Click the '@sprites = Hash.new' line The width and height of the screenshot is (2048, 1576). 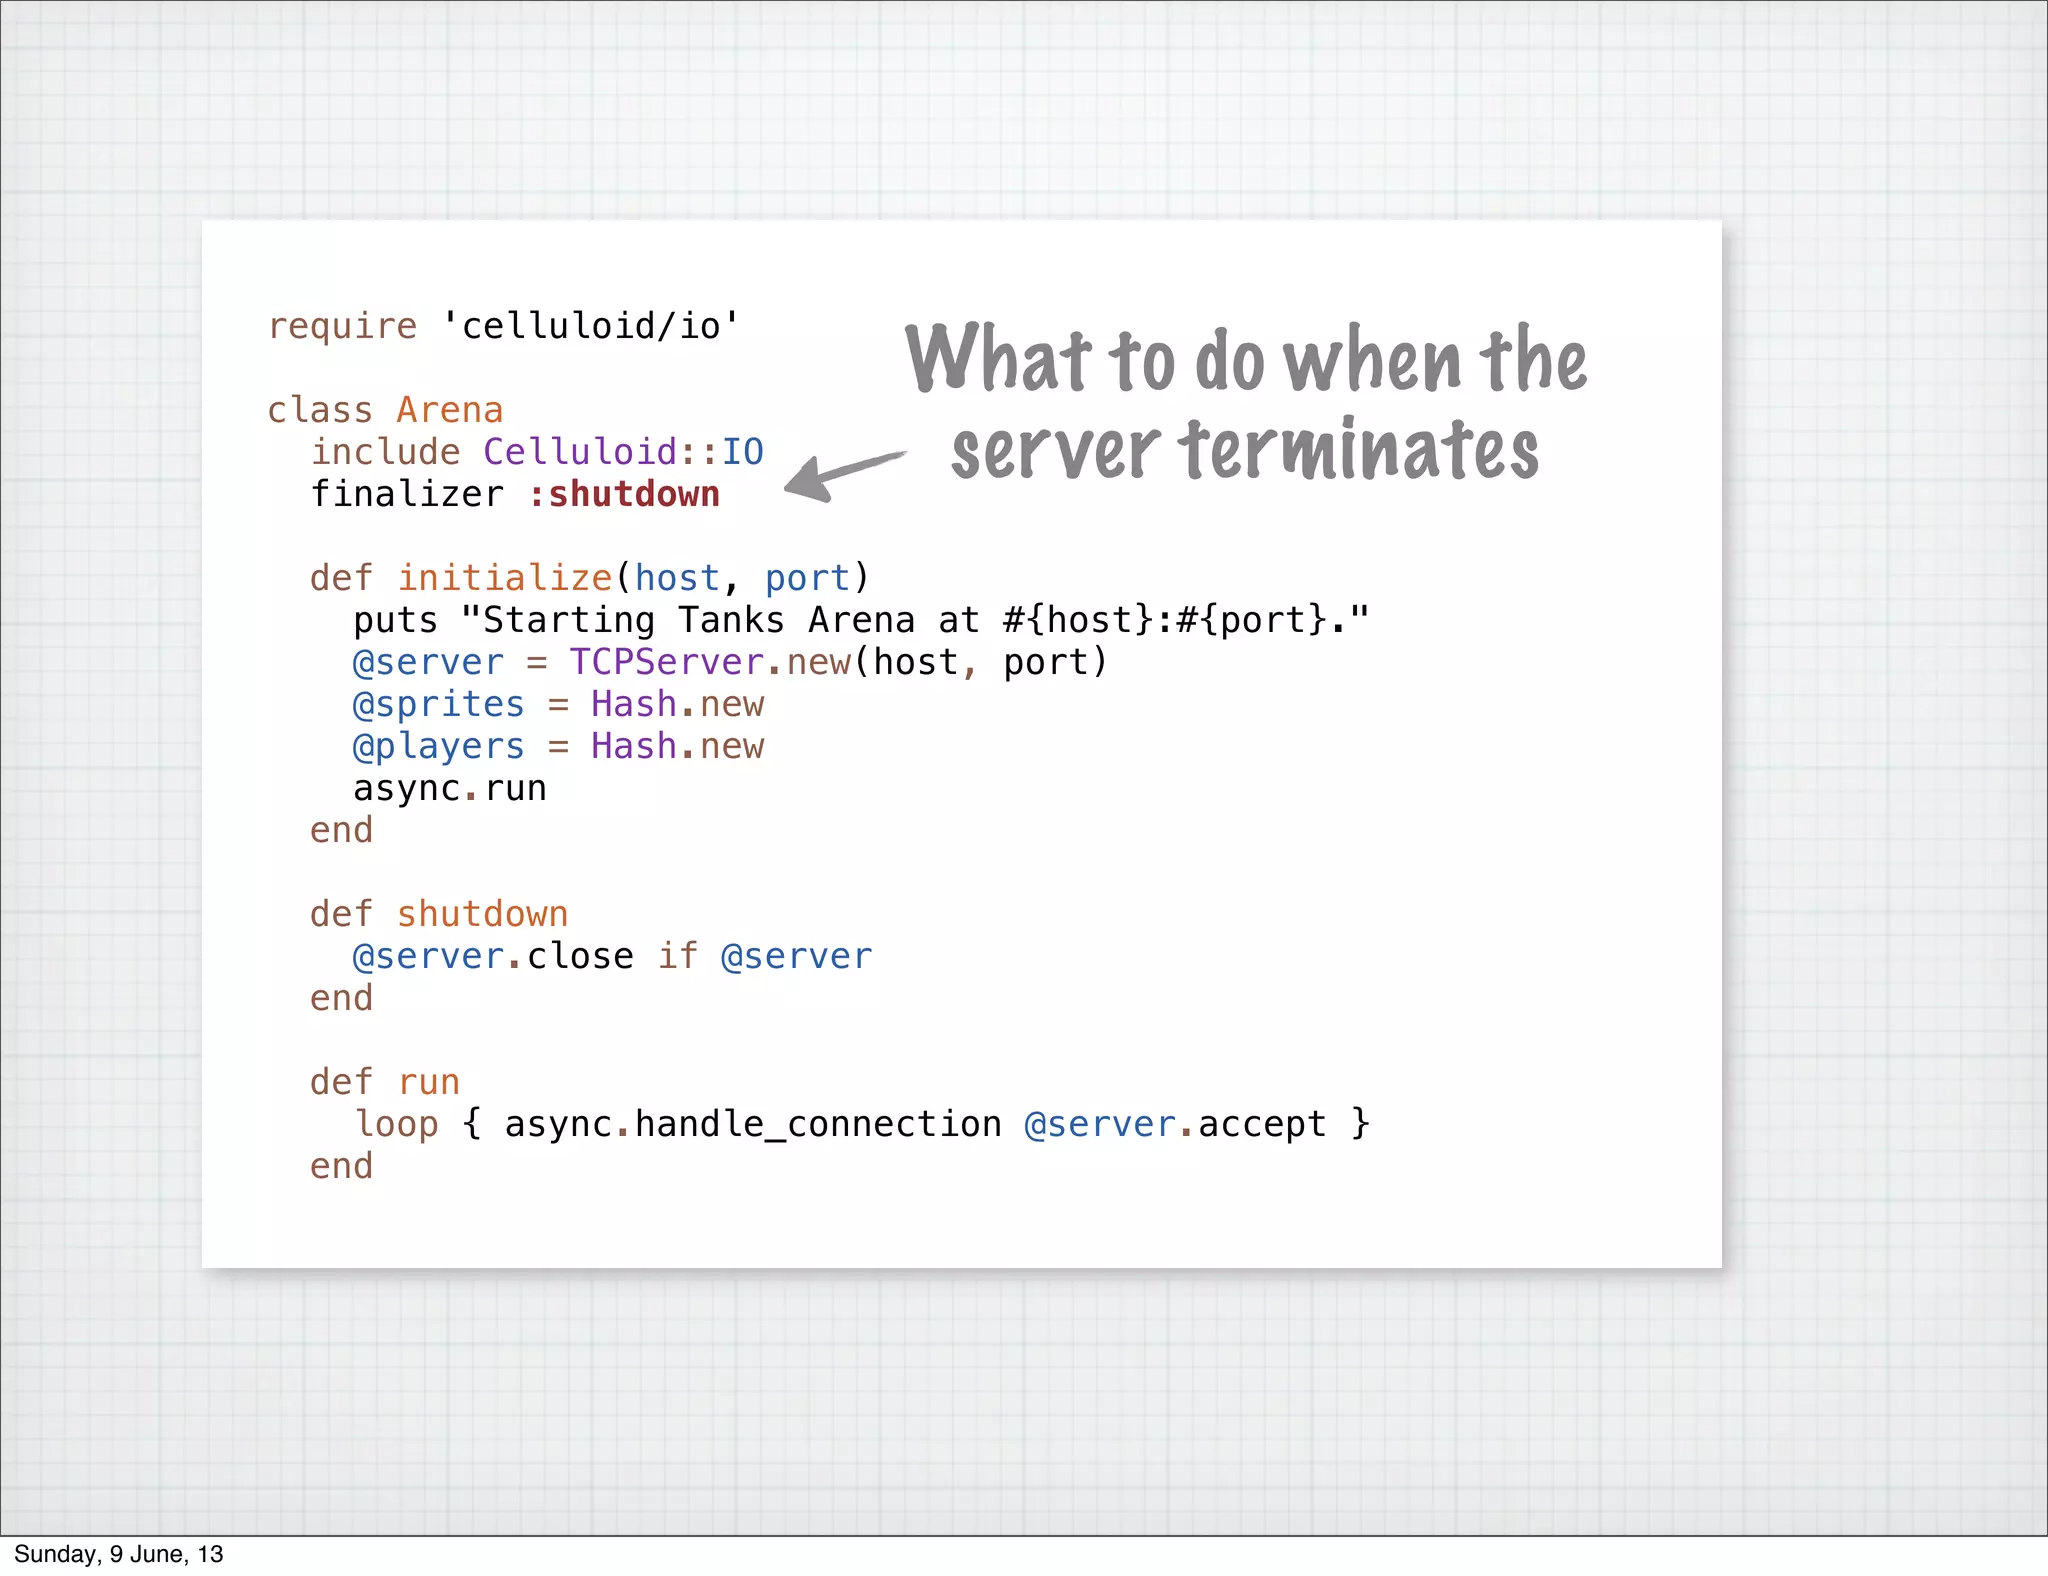tap(558, 704)
